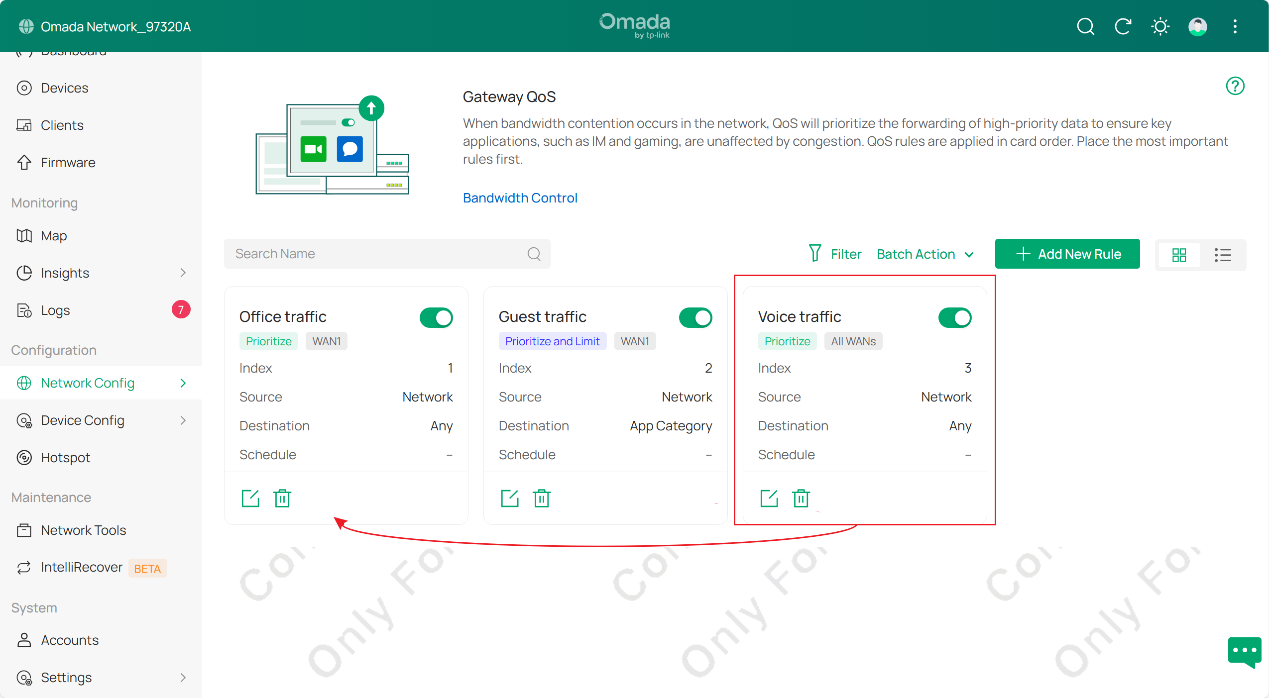Viewport: 1269px width, 698px height.
Task: Click the grid view icon
Action: [1179, 255]
